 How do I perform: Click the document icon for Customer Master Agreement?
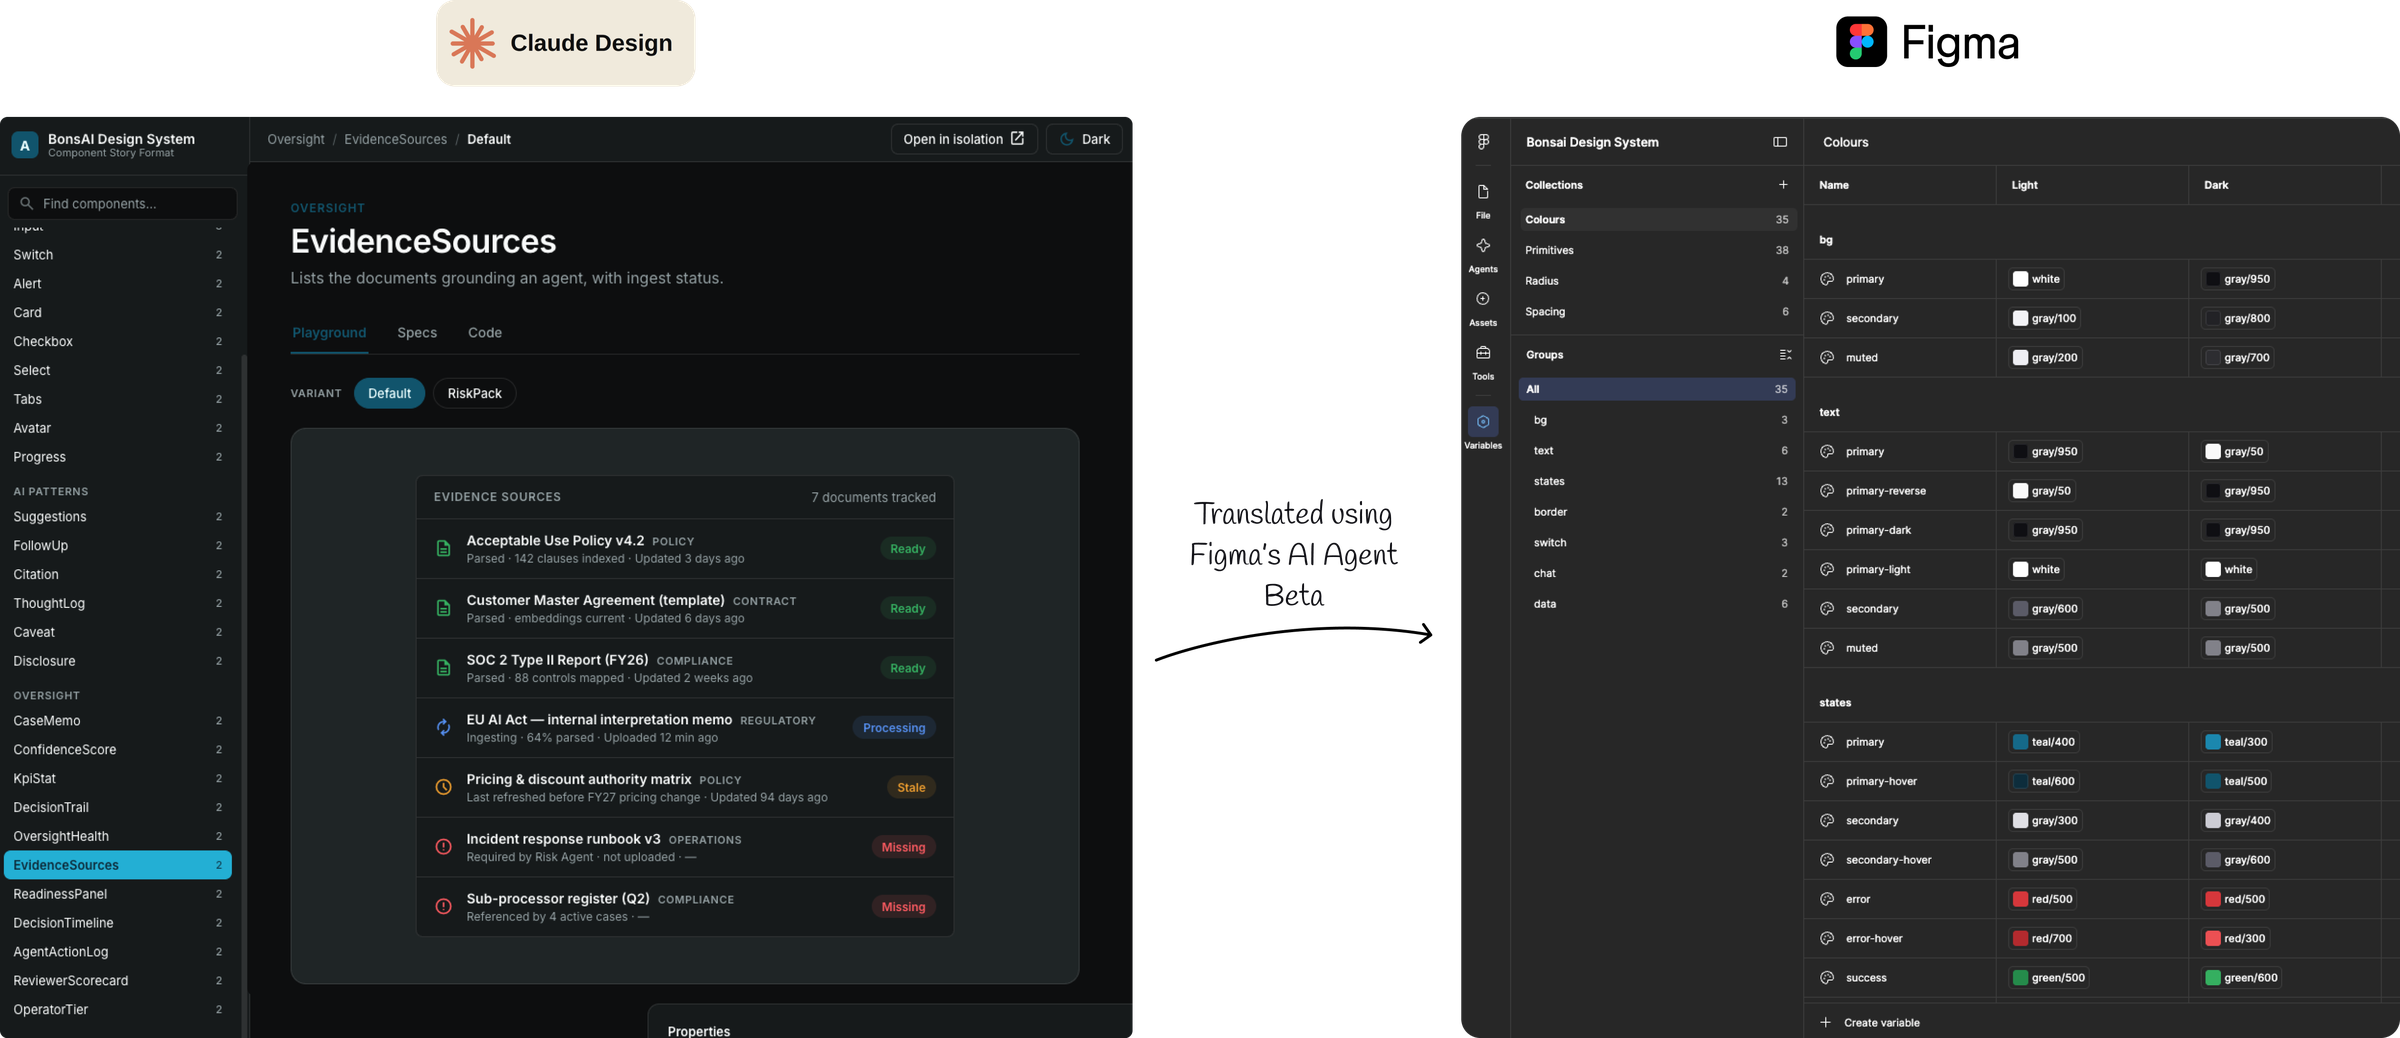[x=443, y=608]
